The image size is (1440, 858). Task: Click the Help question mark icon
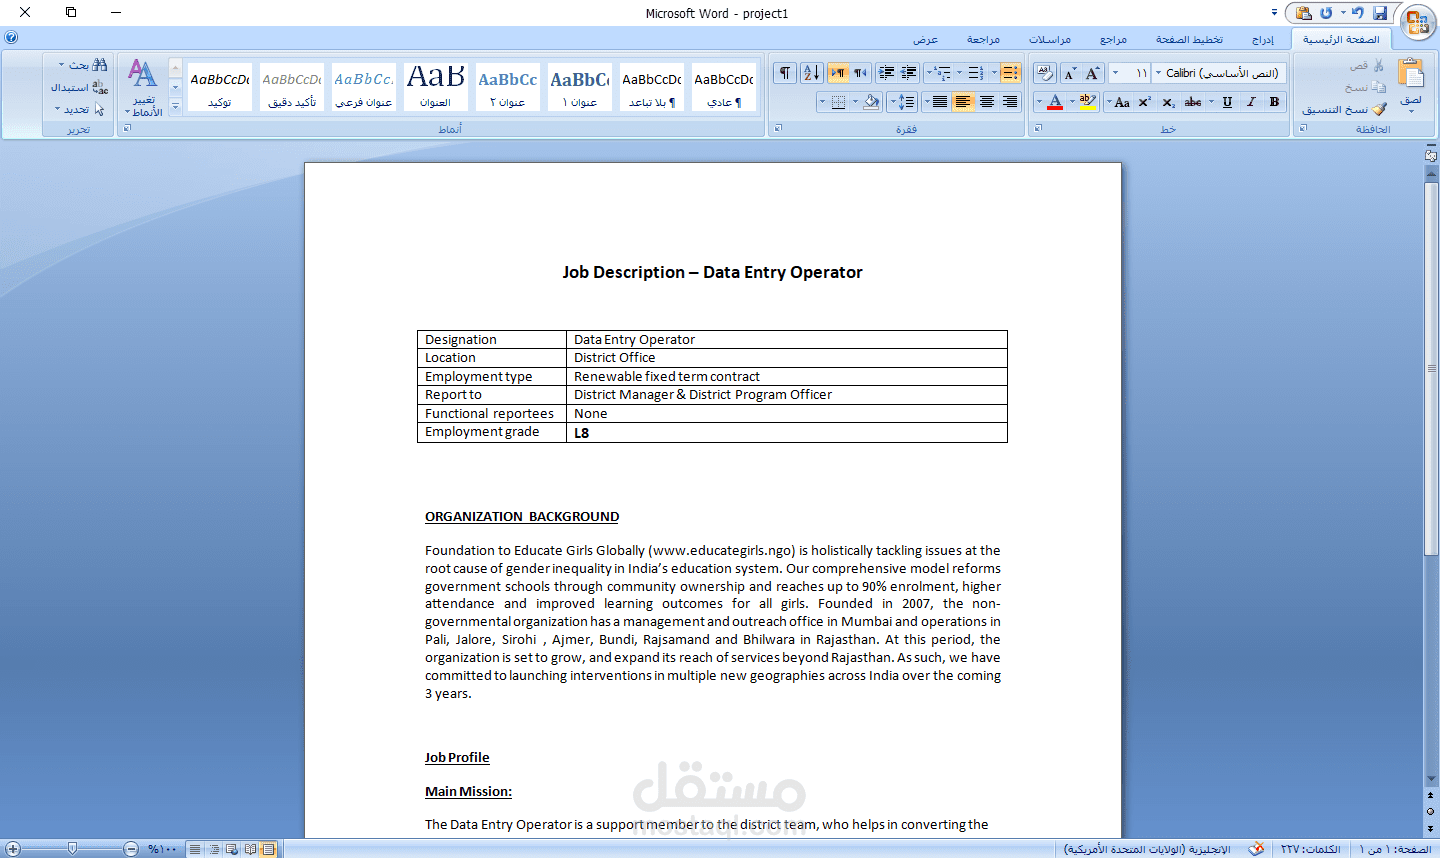[x=11, y=37]
